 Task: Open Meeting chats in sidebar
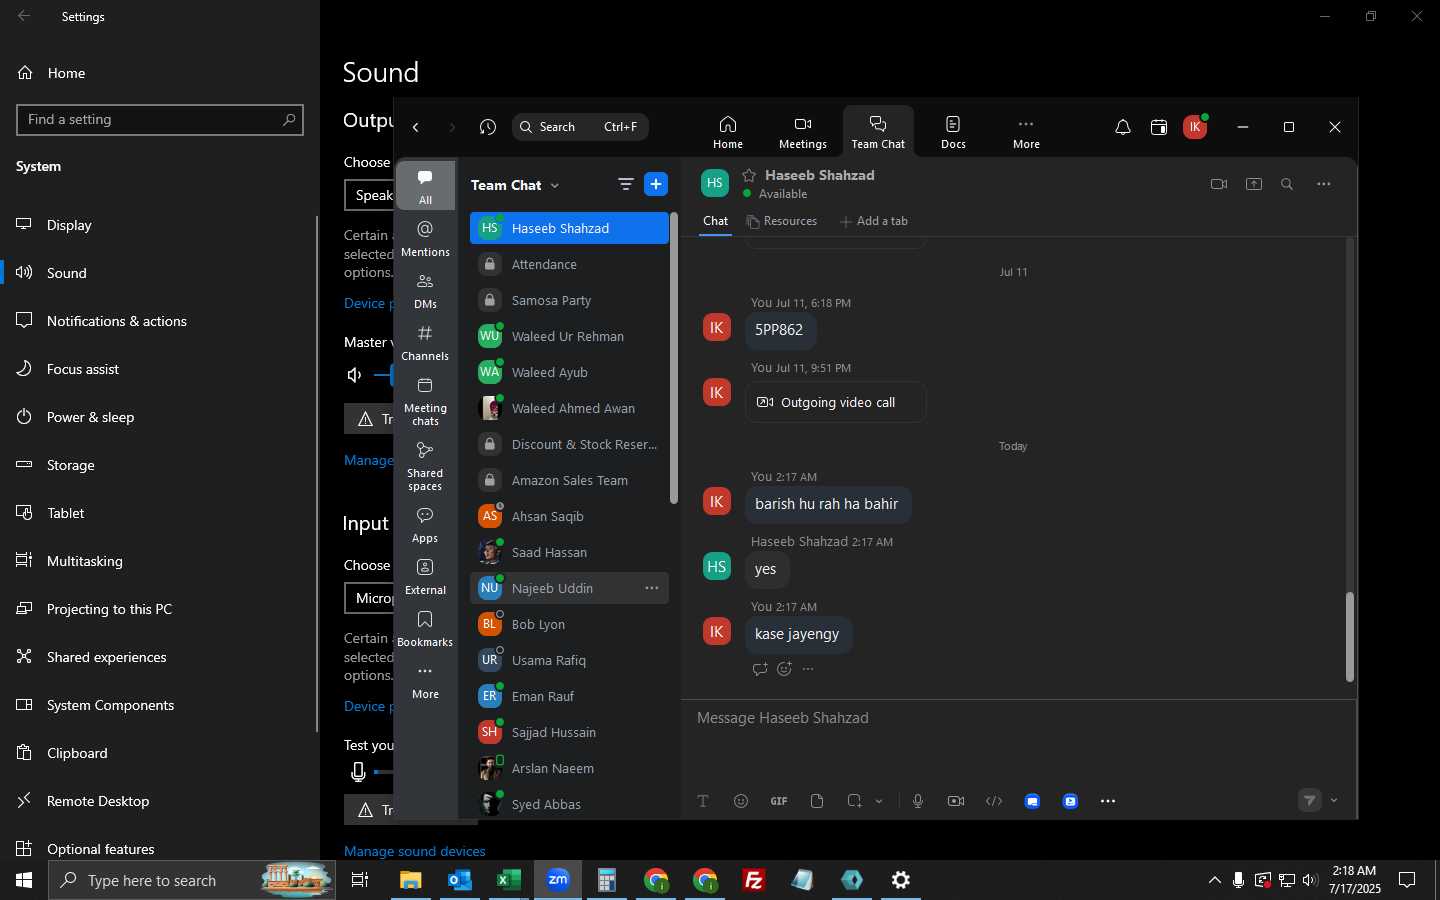click(425, 401)
